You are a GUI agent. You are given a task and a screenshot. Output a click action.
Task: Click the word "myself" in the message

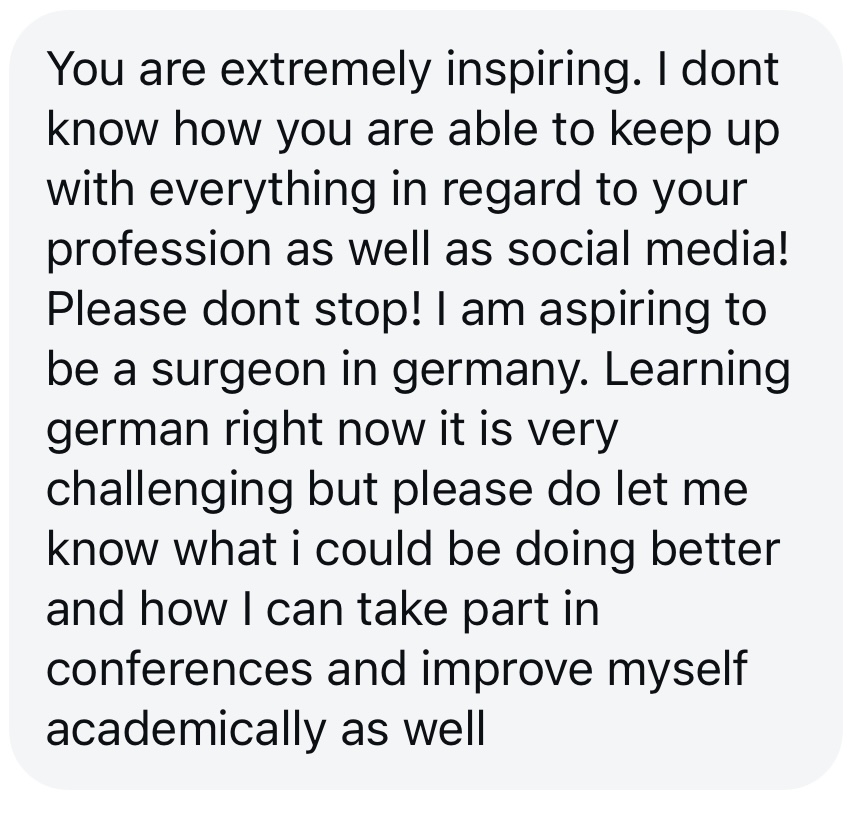[x=677, y=670]
